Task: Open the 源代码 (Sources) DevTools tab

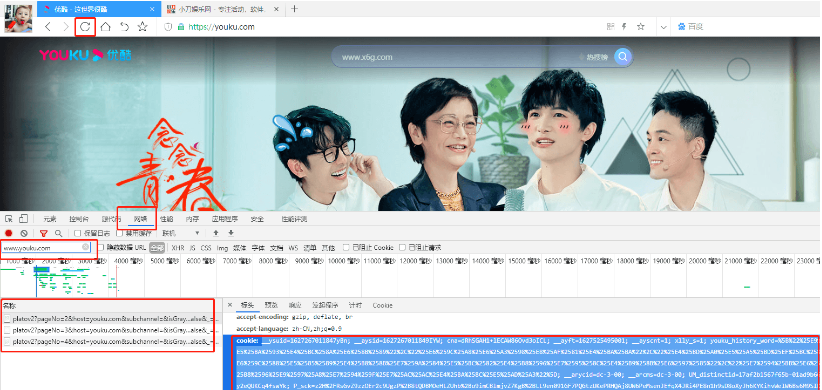Action: (x=111, y=219)
